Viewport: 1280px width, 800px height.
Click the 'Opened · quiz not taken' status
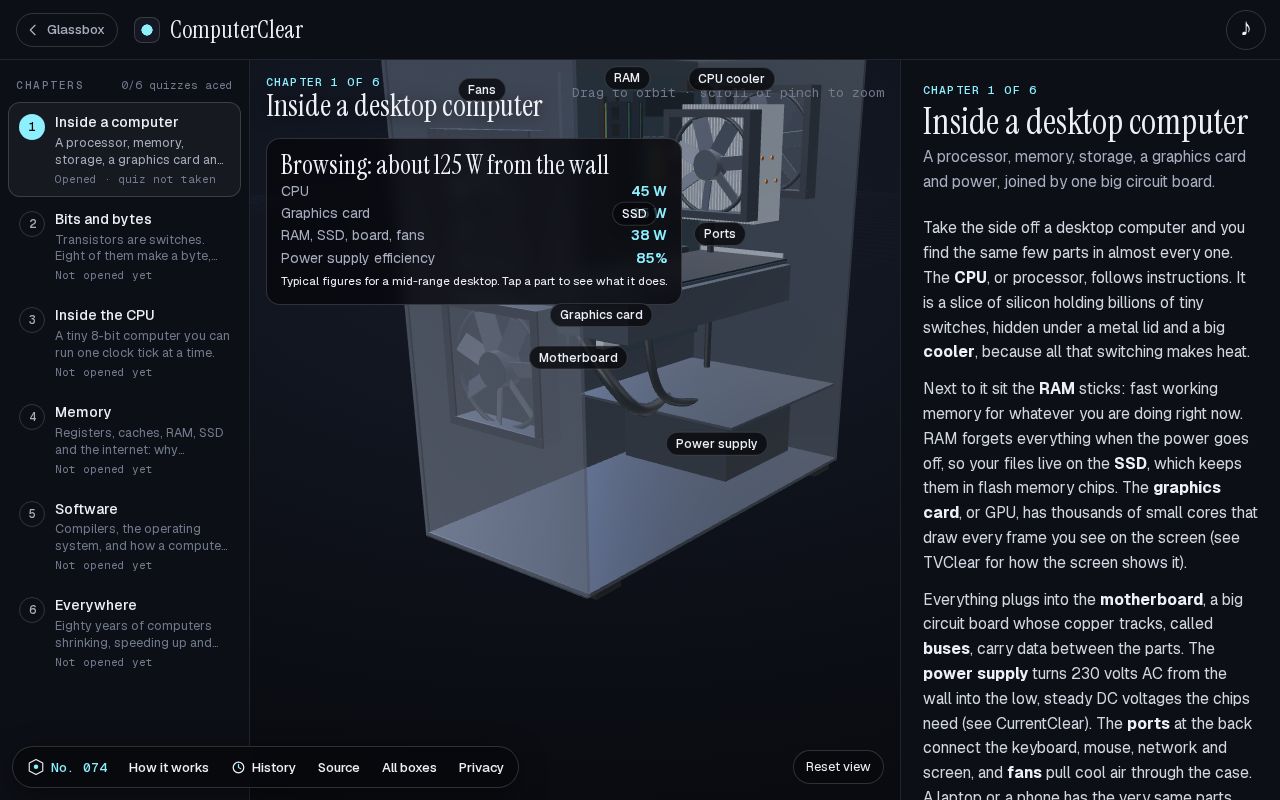[x=135, y=180]
